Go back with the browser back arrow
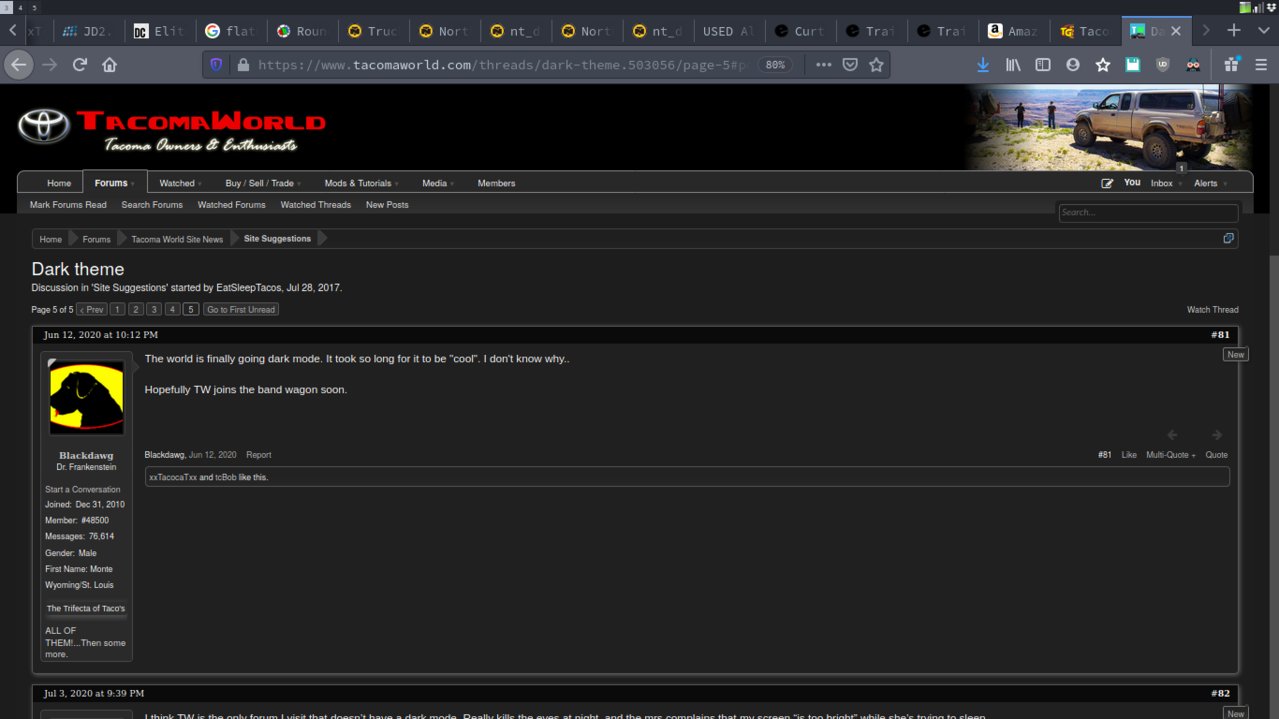This screenshot has height=719, width=1279. [x=18, y=65]
